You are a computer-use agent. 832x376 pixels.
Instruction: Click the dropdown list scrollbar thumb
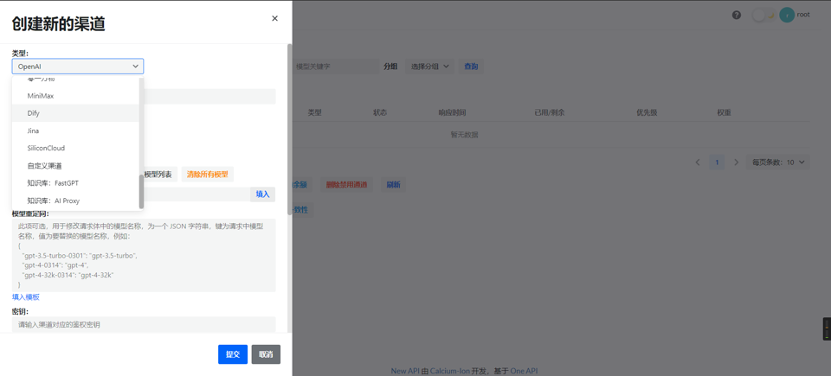(141, 191)
